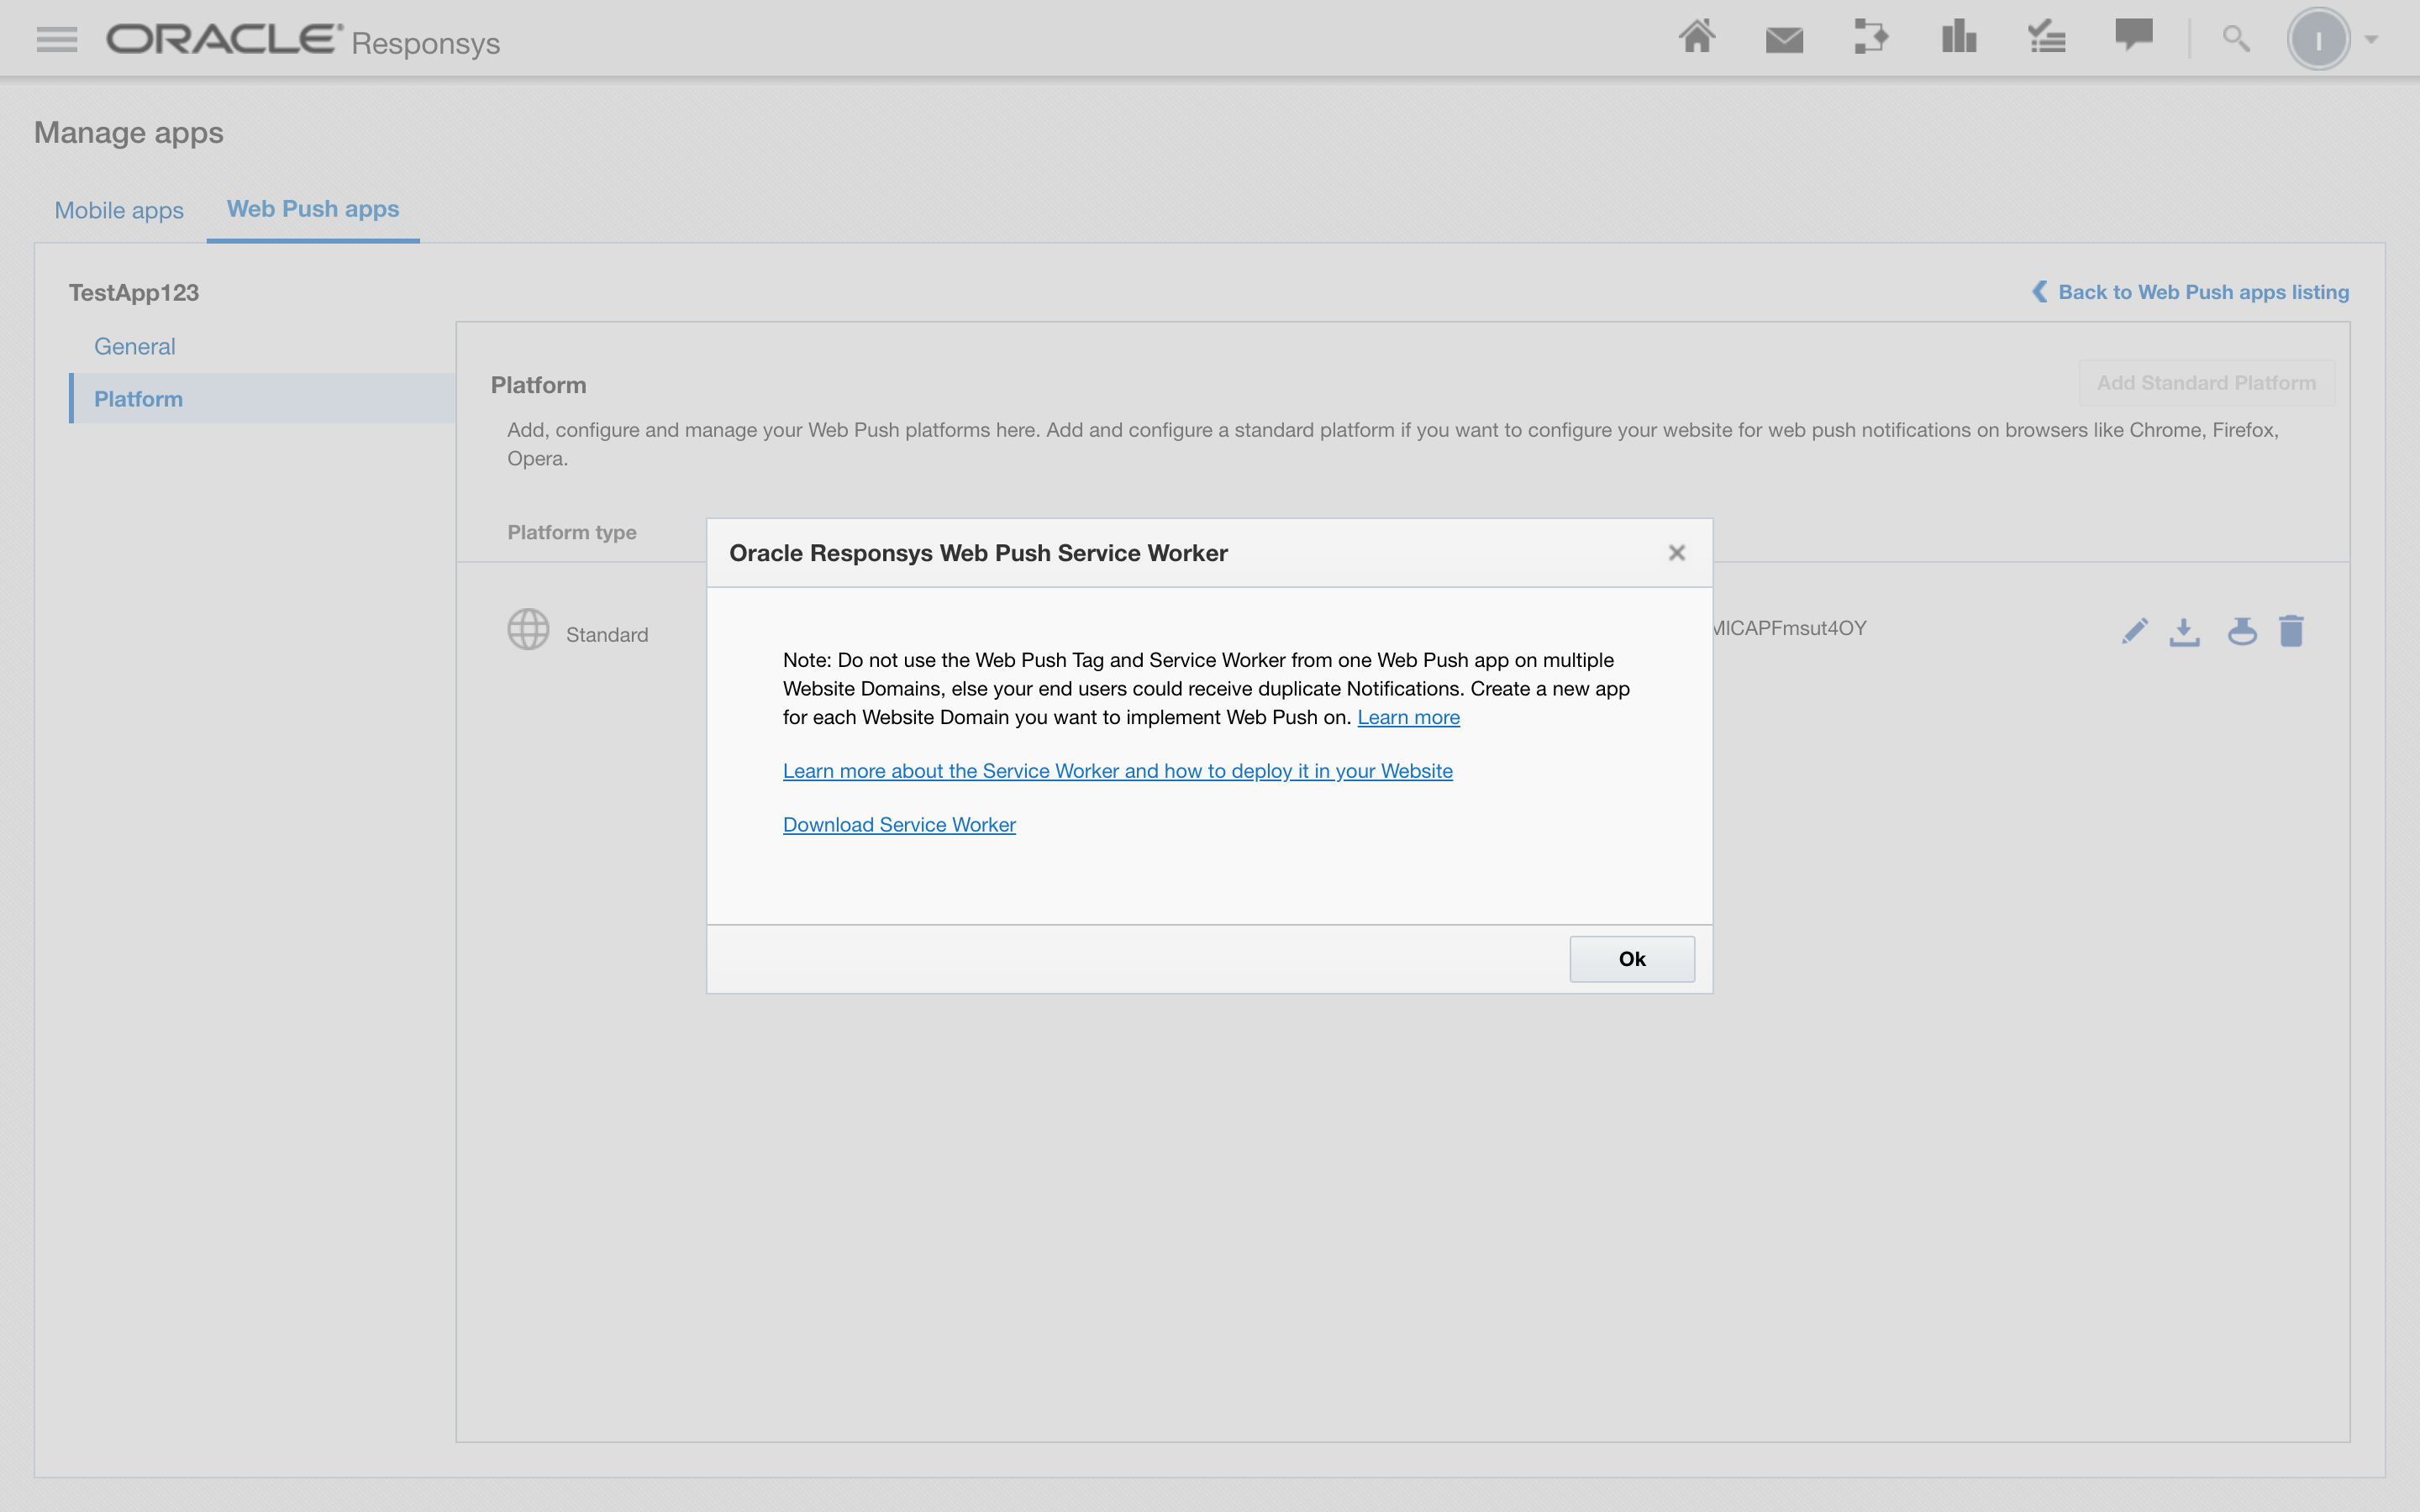Screen dimensions: 2420x1512
Task: Open the tasks checklist icon
Action: (x=2046, y=38)
